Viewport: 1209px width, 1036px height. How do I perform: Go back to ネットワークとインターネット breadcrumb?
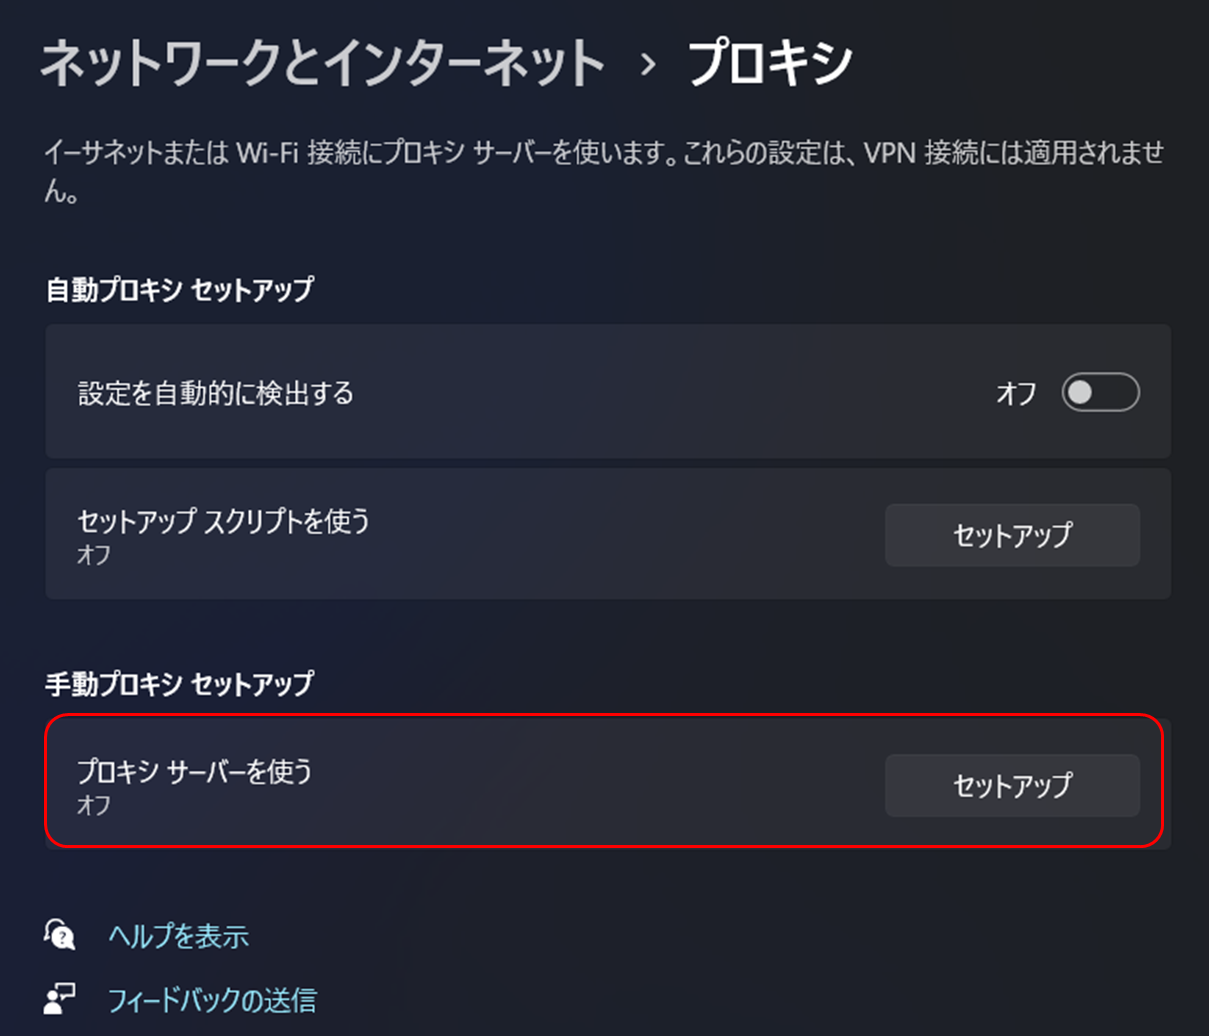point(322,64)
